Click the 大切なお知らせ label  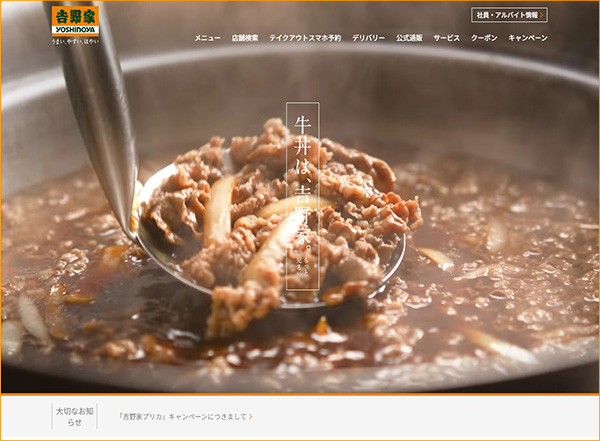75,416
